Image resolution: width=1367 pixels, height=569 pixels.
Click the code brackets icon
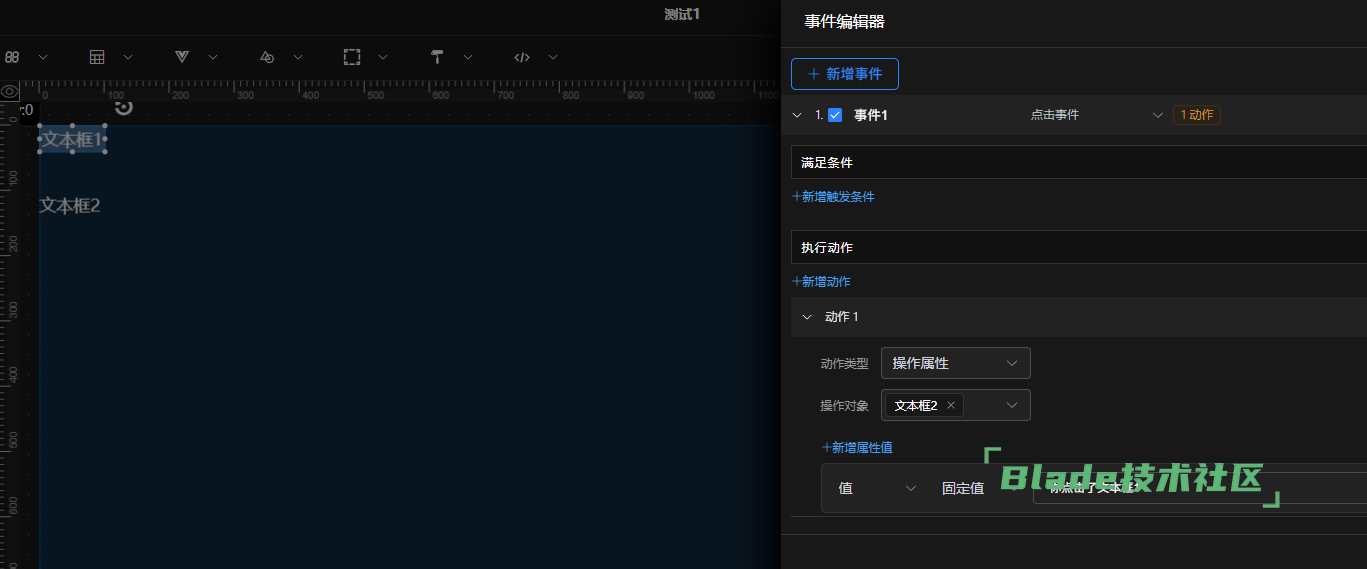pyautogui.click(x=521, y=57)
